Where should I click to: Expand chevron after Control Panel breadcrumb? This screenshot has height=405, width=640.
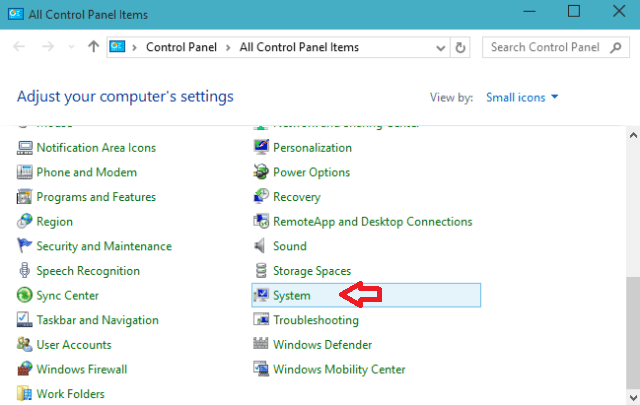228,48
